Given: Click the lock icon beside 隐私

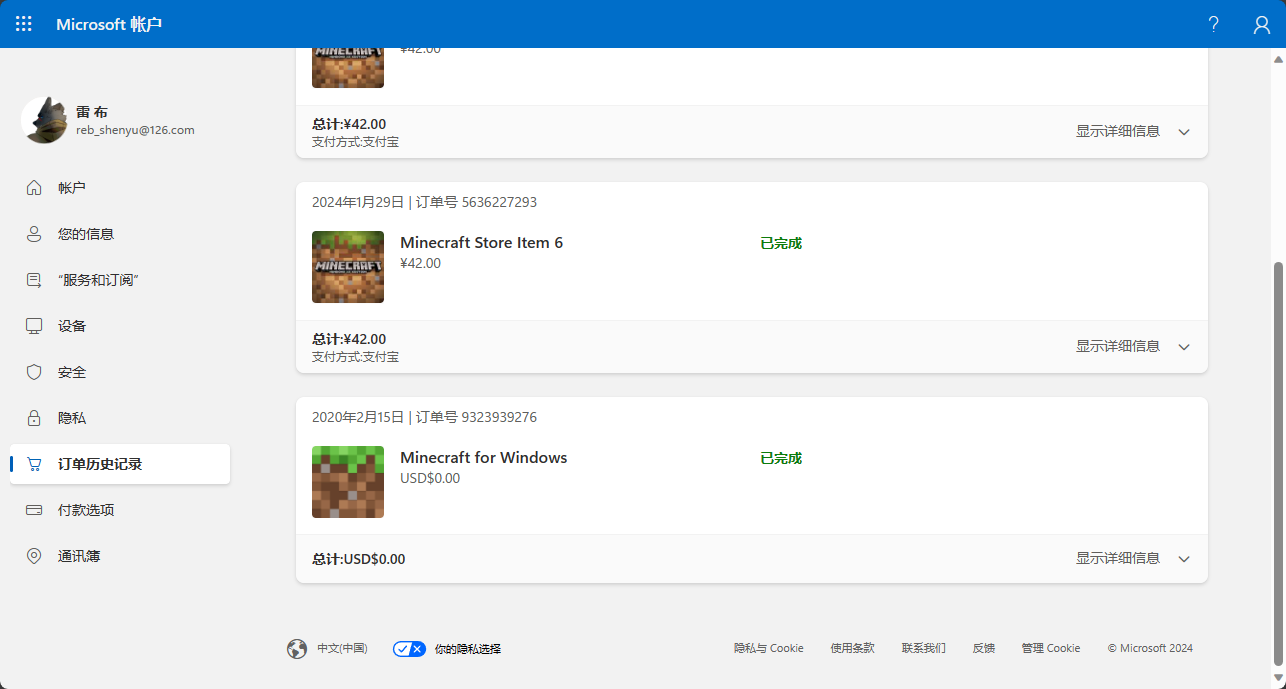Looking at the screenshot, I should [x=34, y=418].
